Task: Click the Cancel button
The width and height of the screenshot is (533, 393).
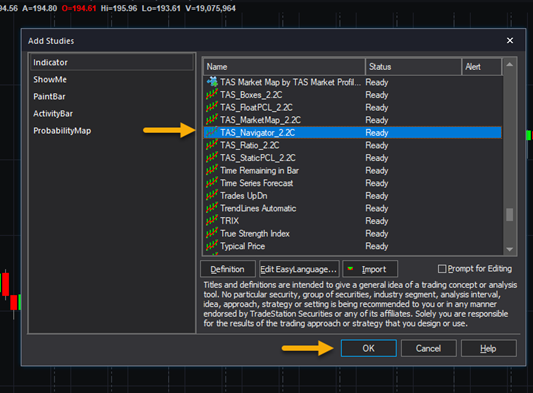Action: 428,348
